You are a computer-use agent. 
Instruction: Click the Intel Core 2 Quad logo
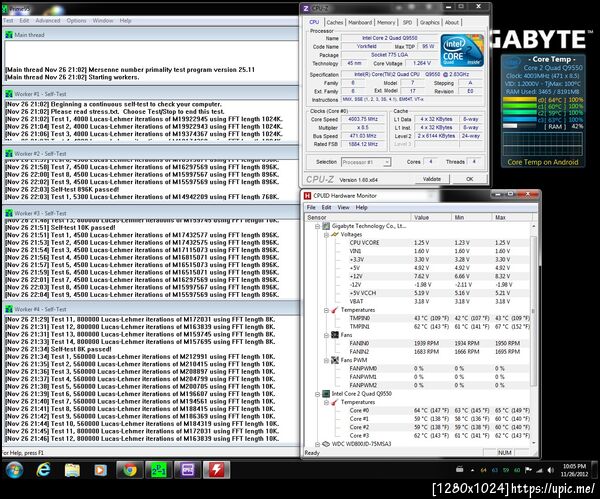(462, 51)
